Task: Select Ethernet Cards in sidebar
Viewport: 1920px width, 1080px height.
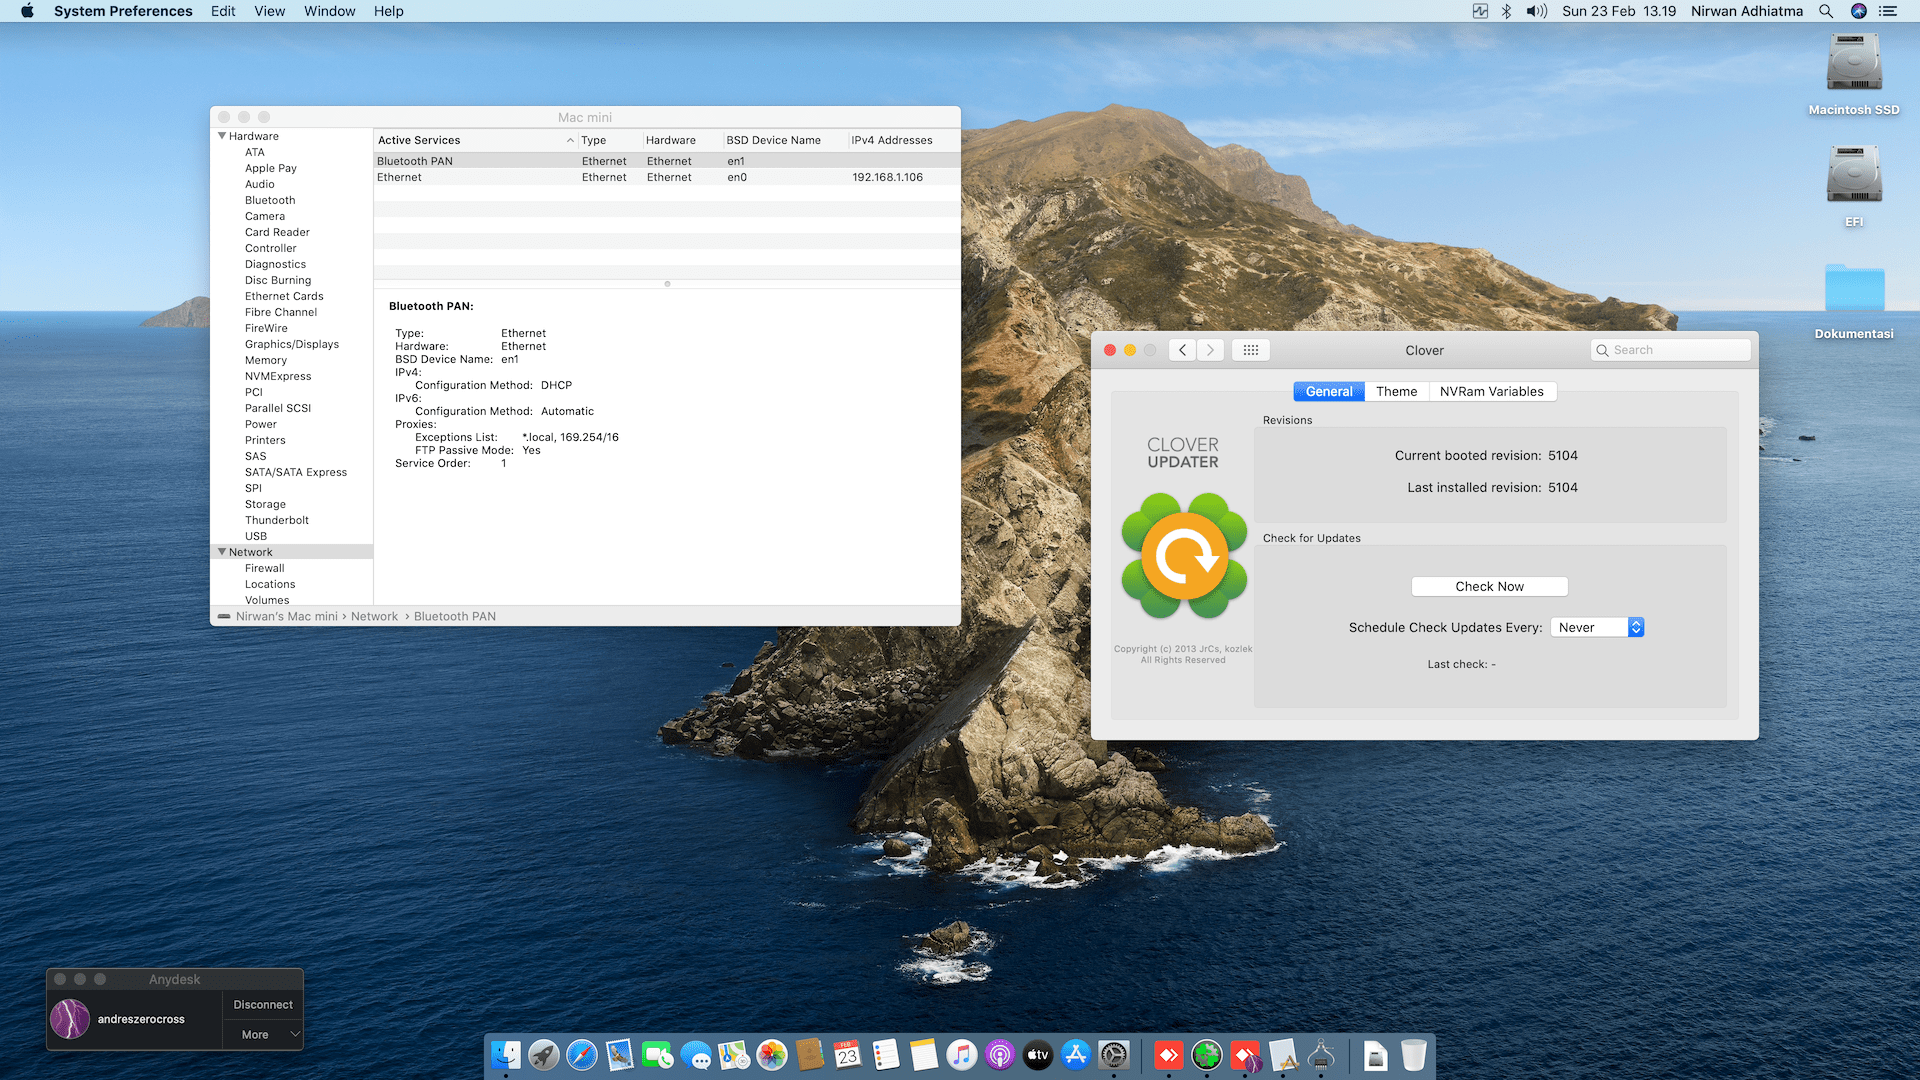Action: [x=284, y=296]
